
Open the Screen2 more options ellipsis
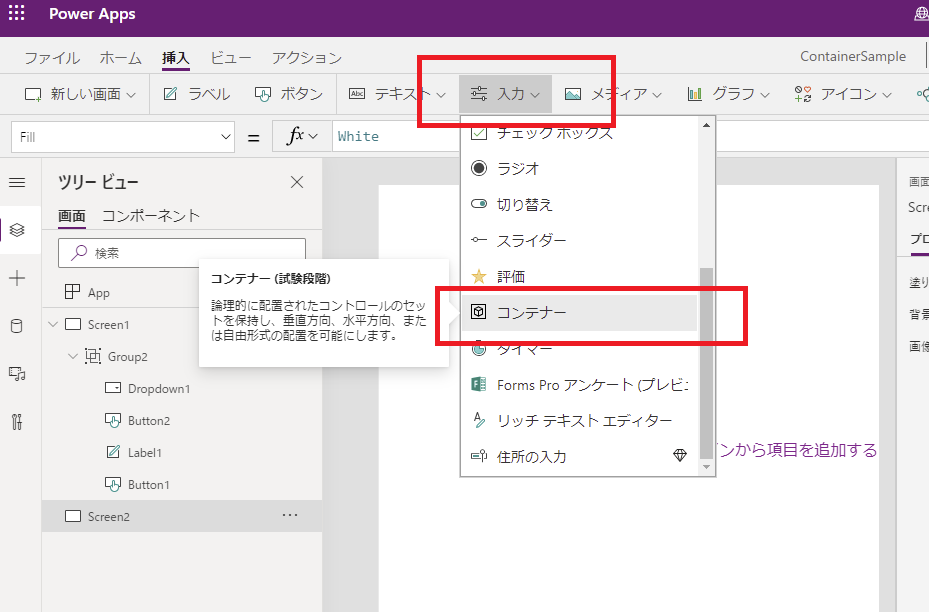pyautogui.click(x=290, y=515)
